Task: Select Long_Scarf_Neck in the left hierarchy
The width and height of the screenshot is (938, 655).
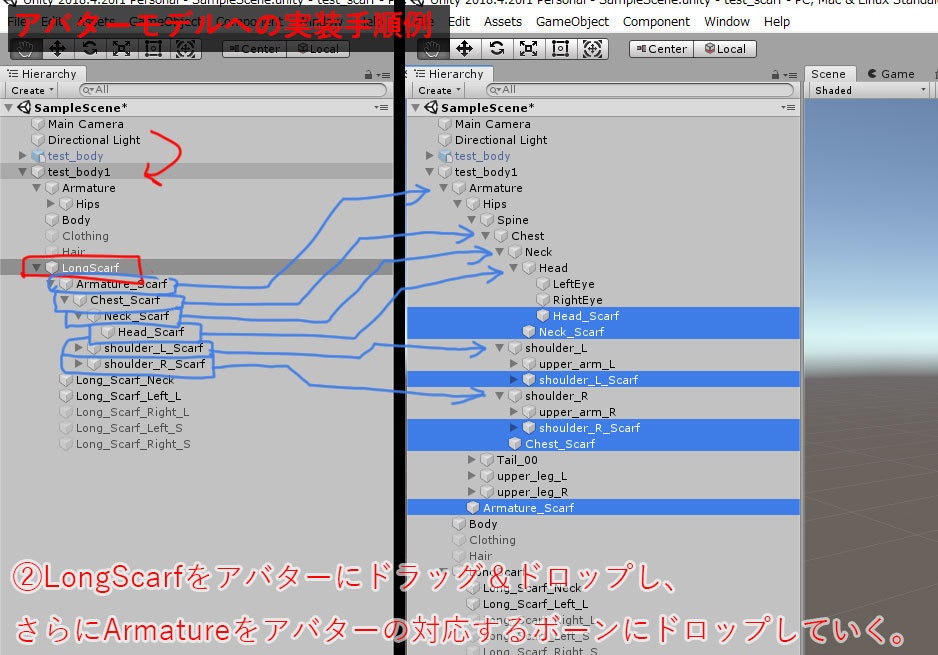Action: coord(196,380)
